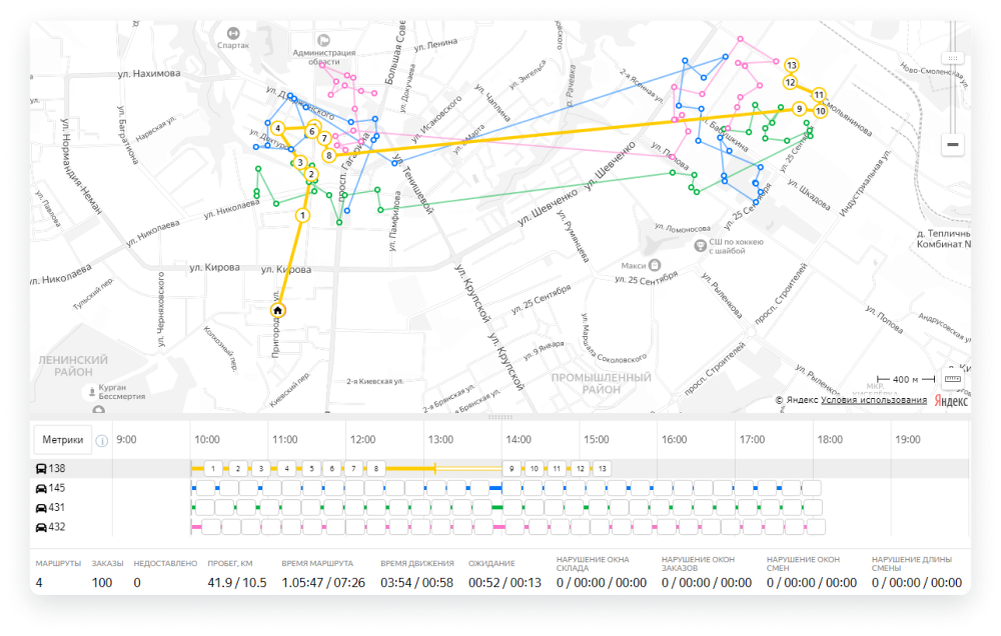
Task: Click timeline stop 6 of route 138
Action: 332,469
